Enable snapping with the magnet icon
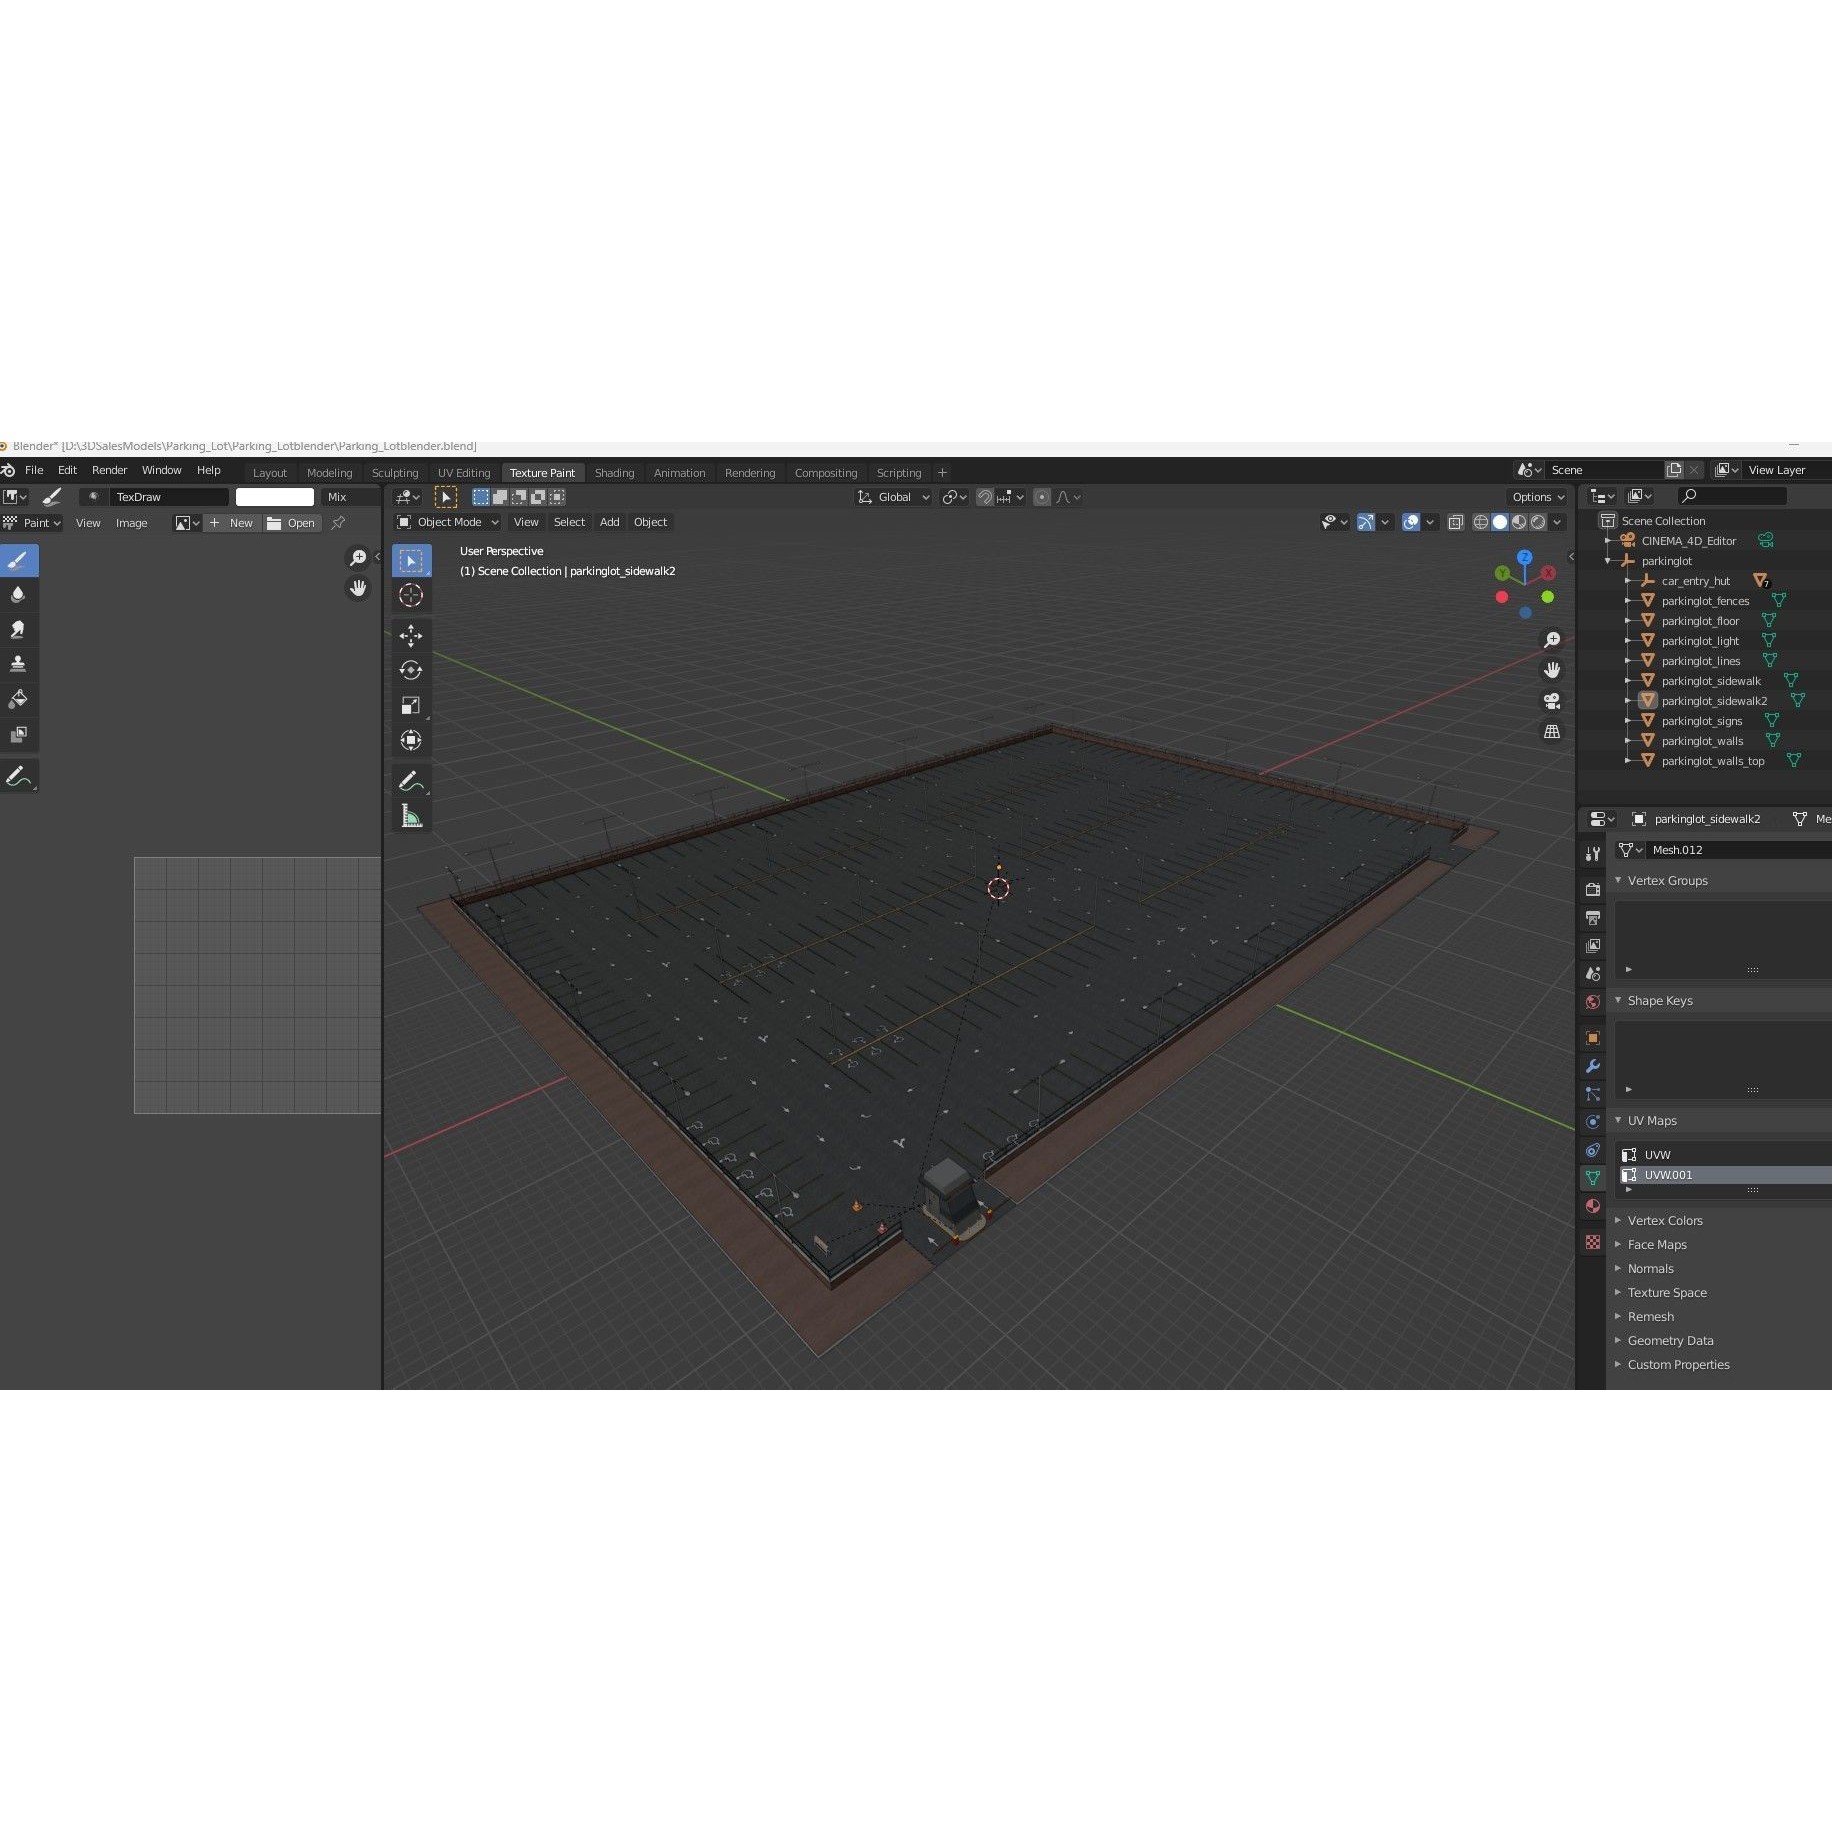1832x1832 pixels. point(986,497)
